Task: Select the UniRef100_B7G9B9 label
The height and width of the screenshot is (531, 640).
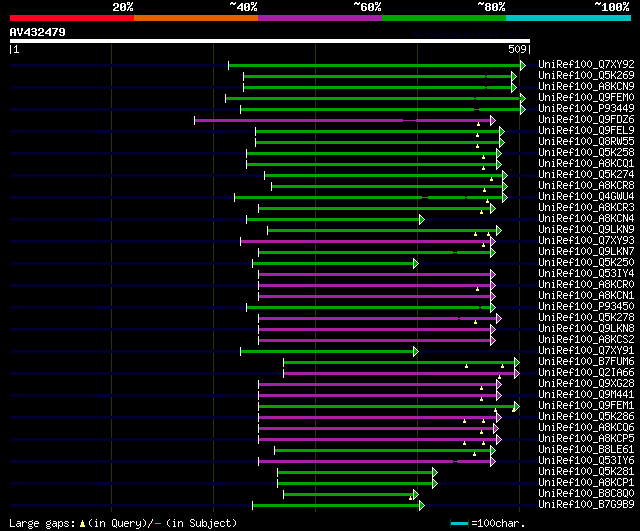Action: [586, 505]
